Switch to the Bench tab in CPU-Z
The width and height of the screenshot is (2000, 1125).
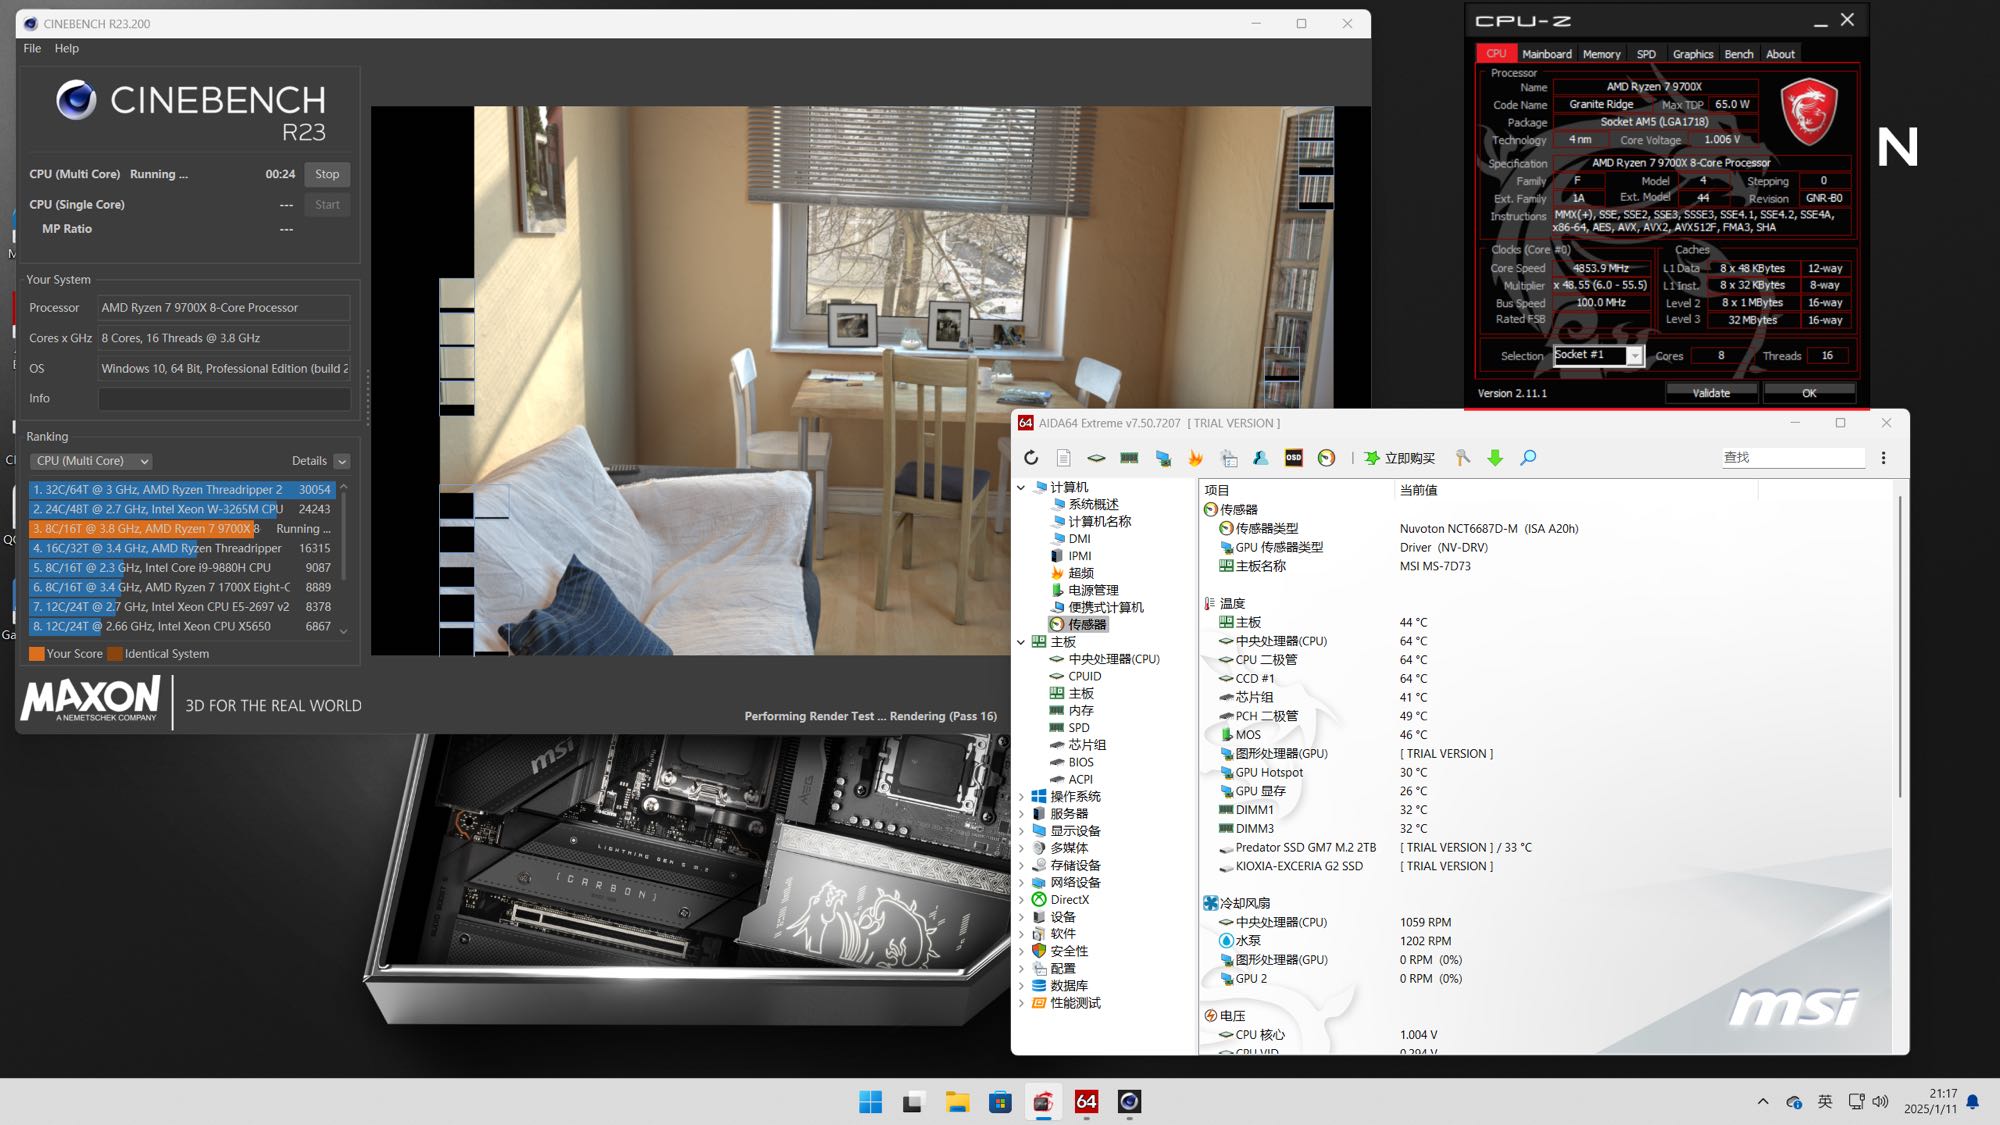coord(1738,54)
